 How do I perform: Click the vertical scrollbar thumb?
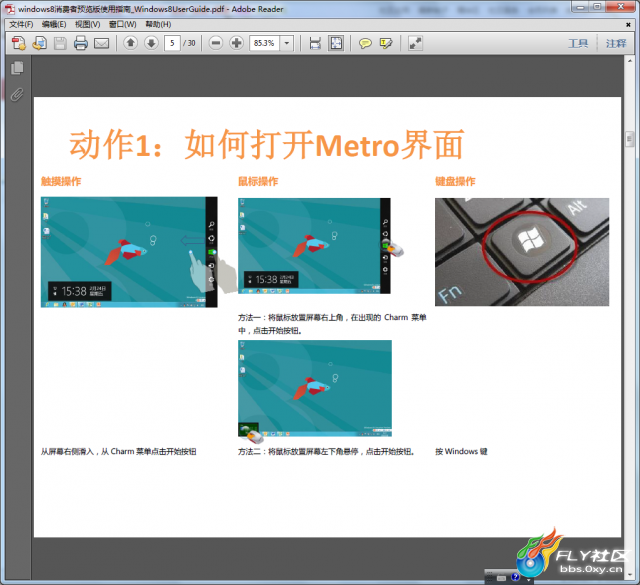coord(629,139)
